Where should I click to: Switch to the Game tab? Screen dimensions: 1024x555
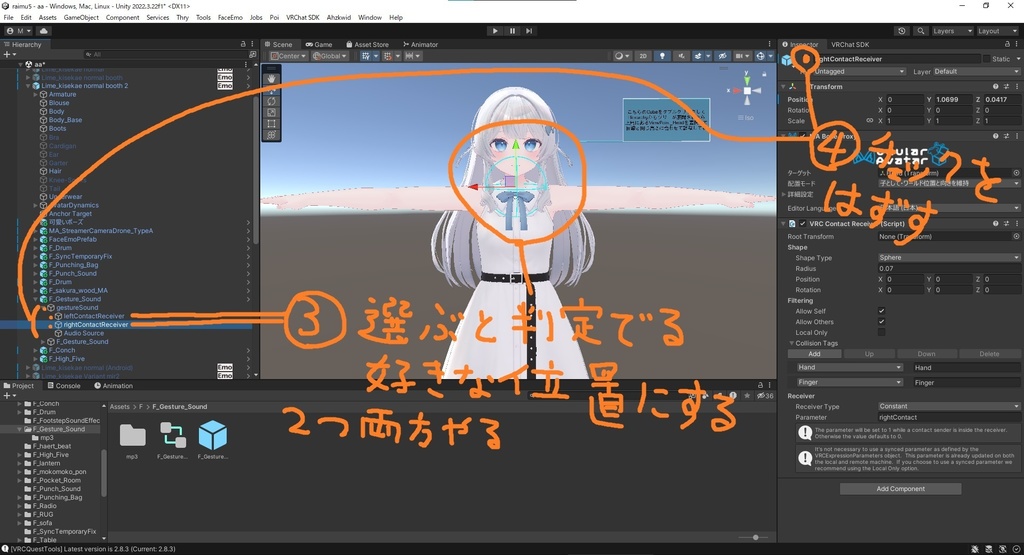(x=319, y=44)
